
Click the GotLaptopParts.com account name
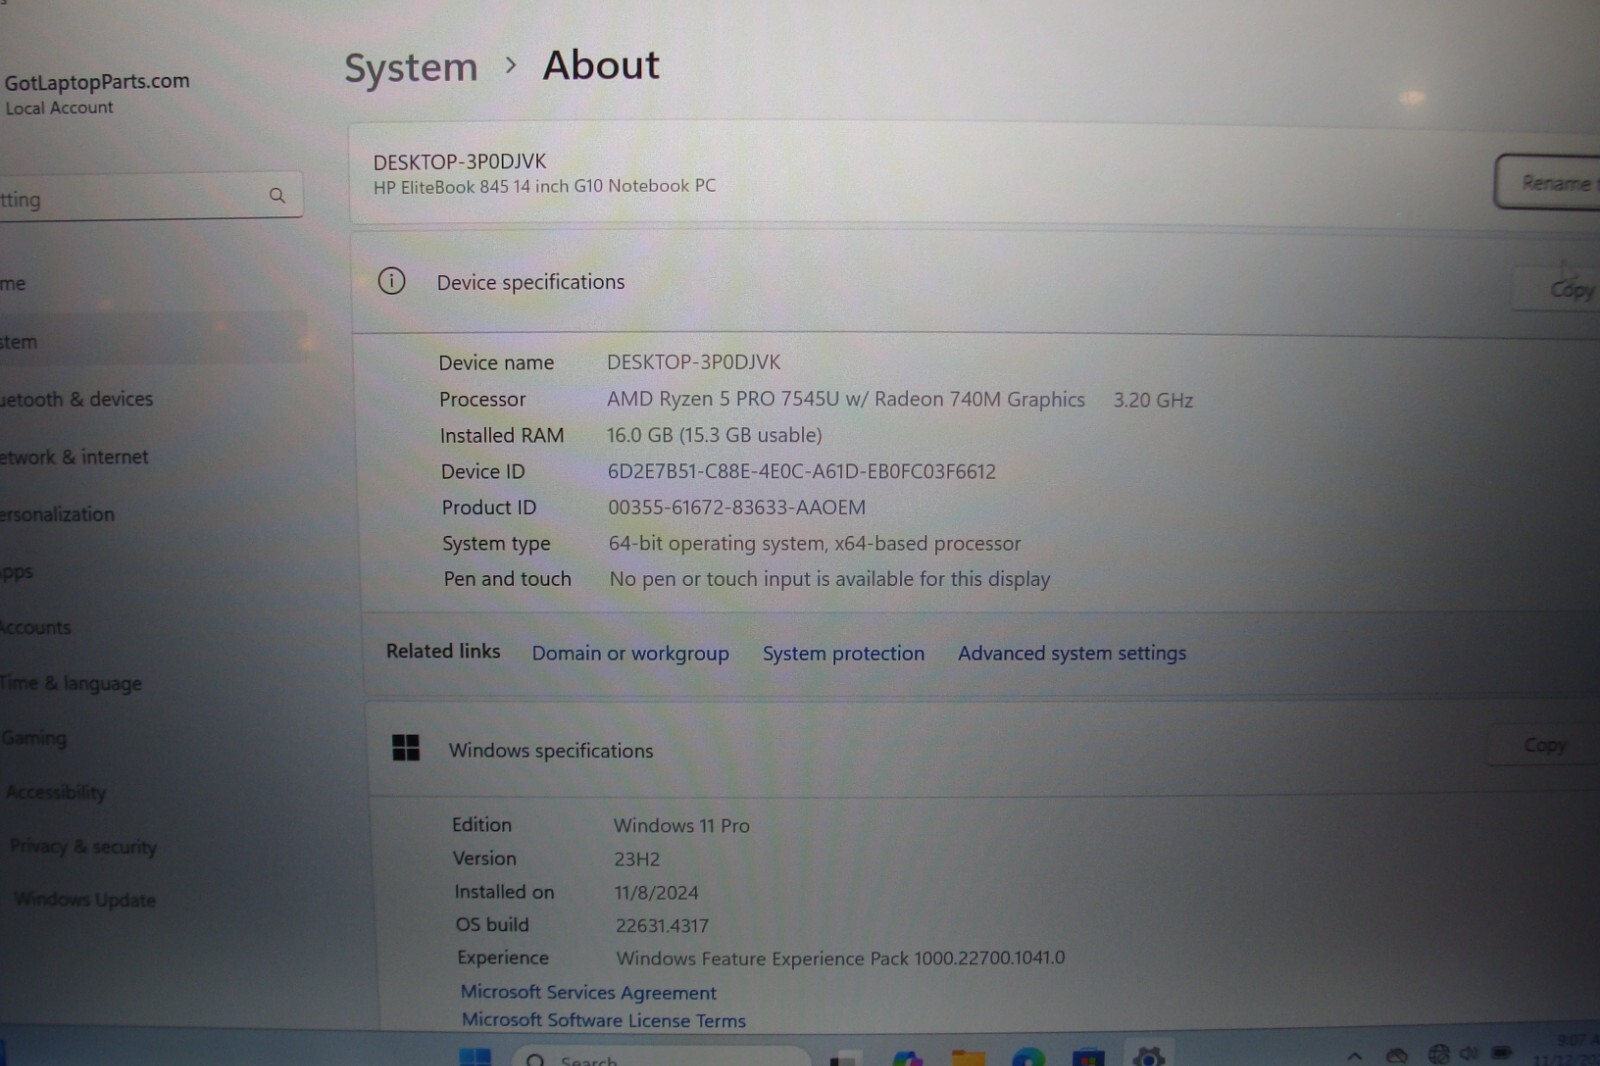coord(96,82)
